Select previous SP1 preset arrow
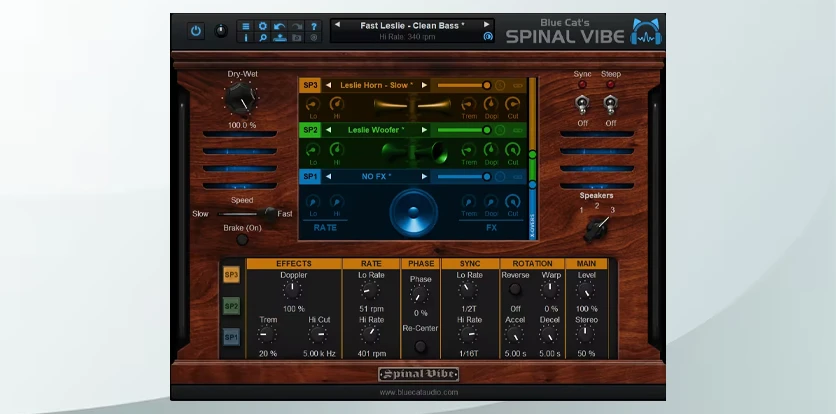 (x=328, y=177)
